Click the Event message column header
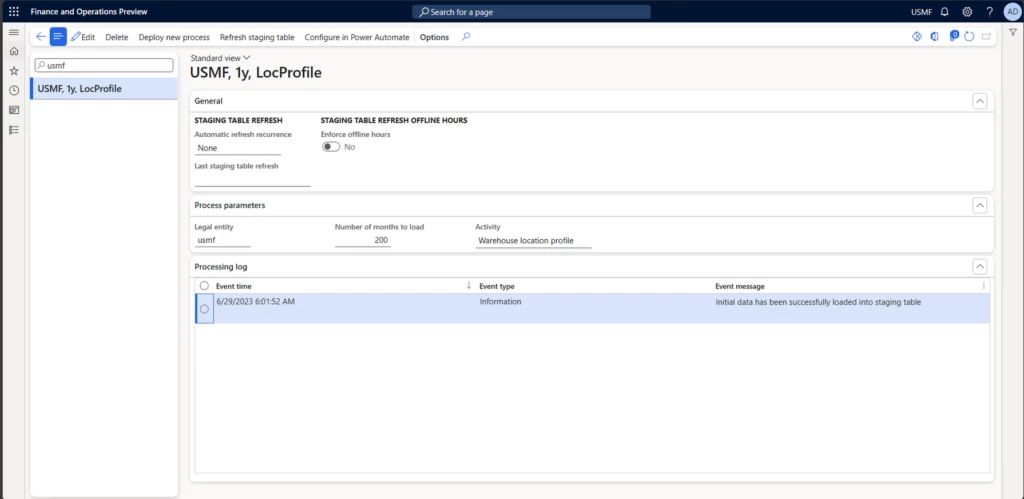 740,286
